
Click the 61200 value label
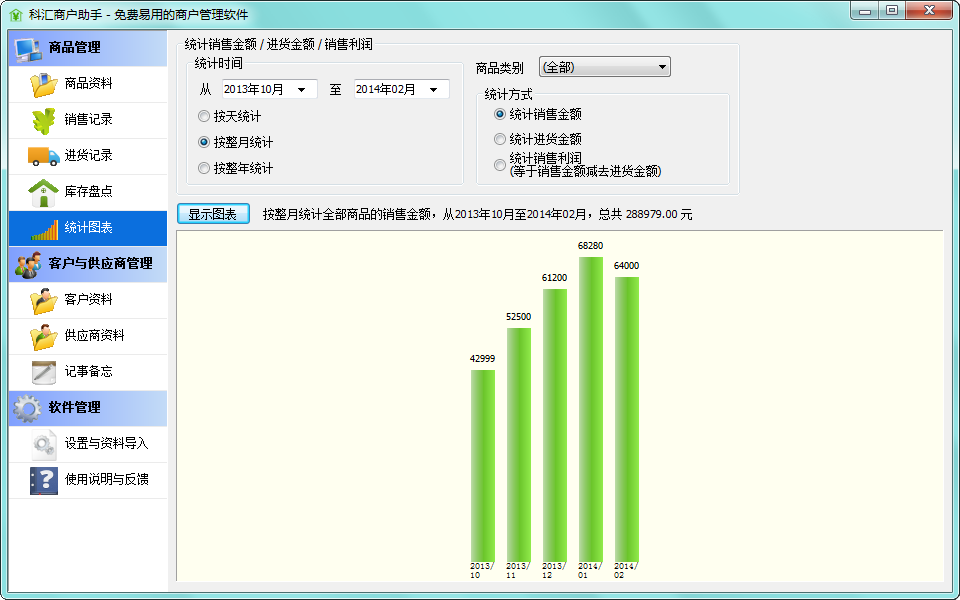point(555,278)
